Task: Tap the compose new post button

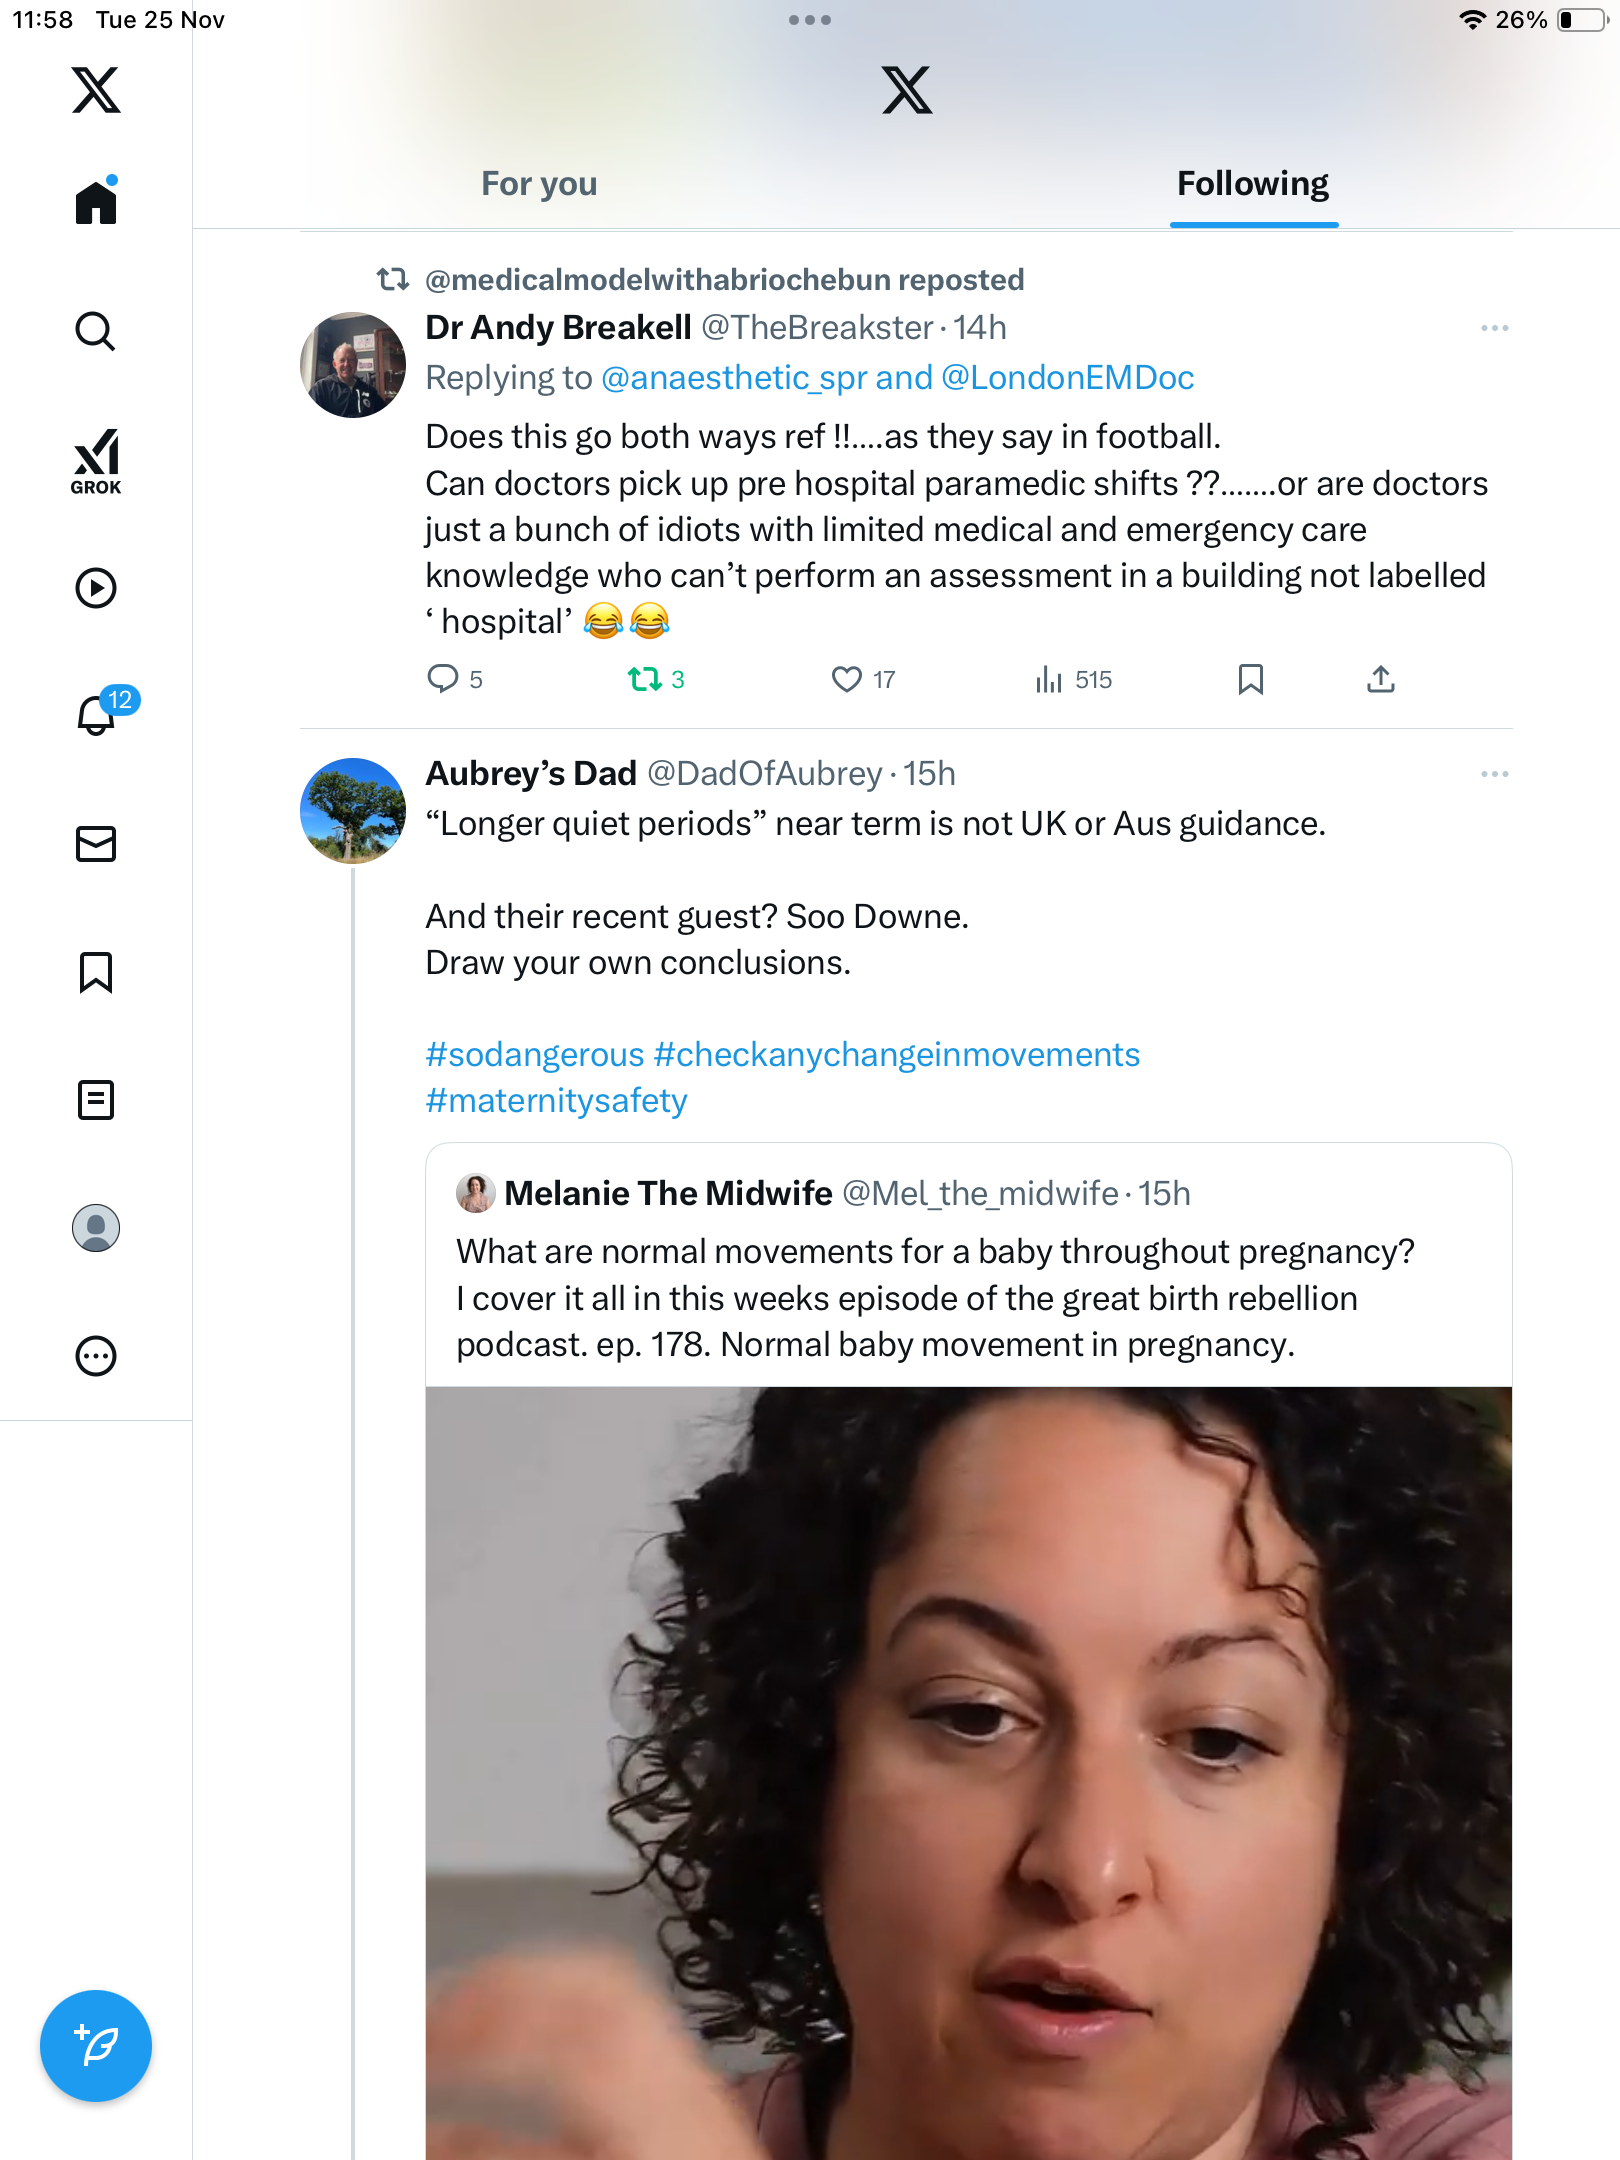Action: coord(96,2046)
